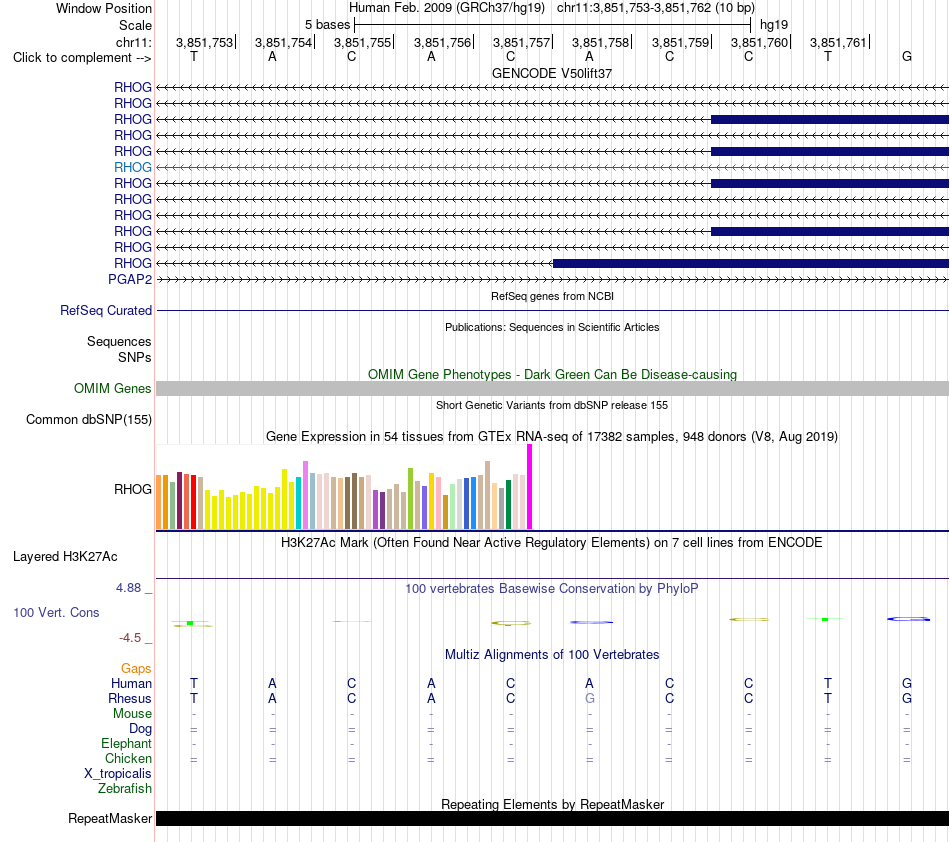The height and width of the screenshot is (842, 950).
Task: Click the gray OMIM Genes bar
Action: [552, 388]
